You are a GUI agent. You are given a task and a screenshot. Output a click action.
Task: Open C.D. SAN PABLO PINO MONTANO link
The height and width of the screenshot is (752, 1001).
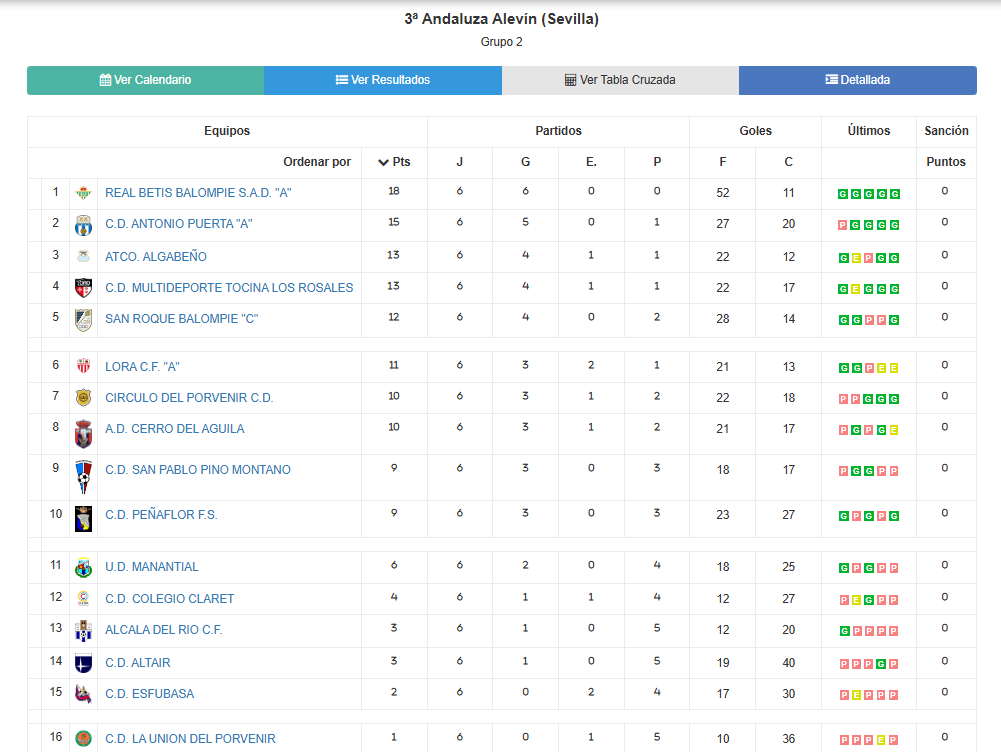point(198,470)
